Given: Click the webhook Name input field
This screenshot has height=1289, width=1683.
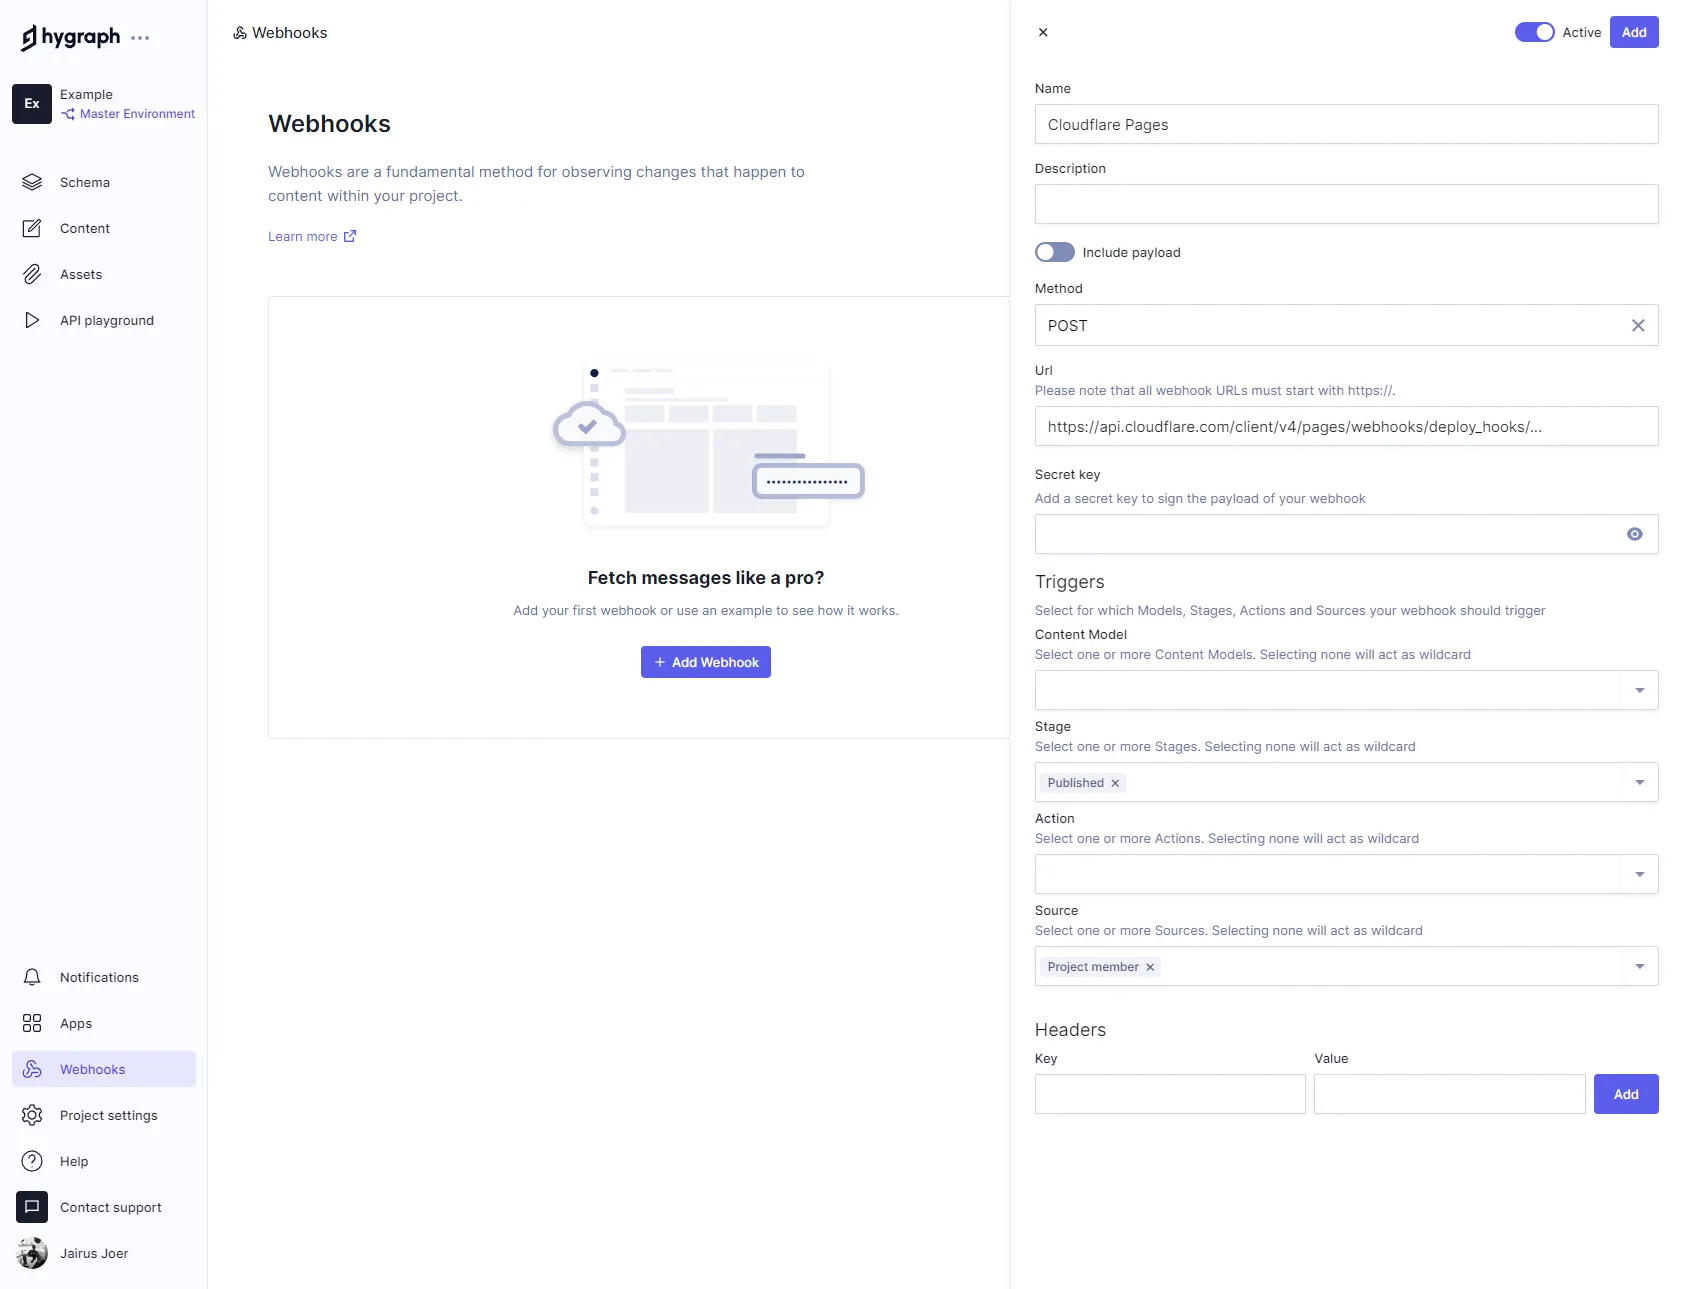Looking at the screenshot, I should tap(1345, 124).
